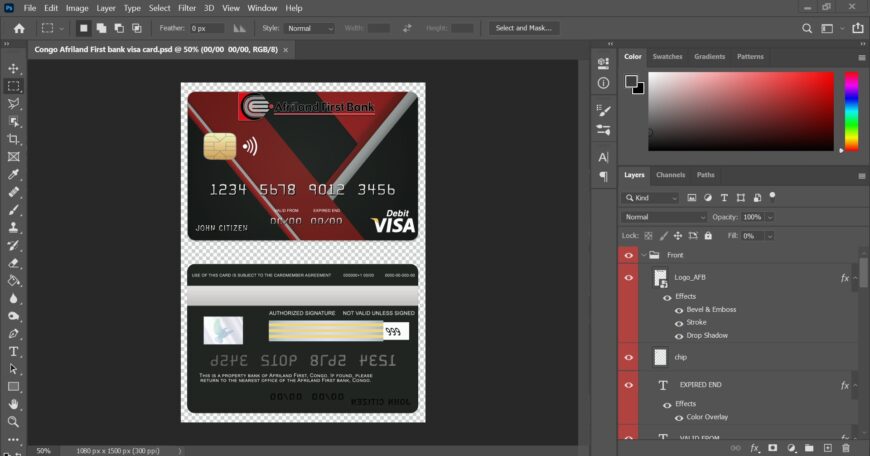Viewport: 870px width, 456px height.
Task: Select the Frame tool
Action: [13, 157]
